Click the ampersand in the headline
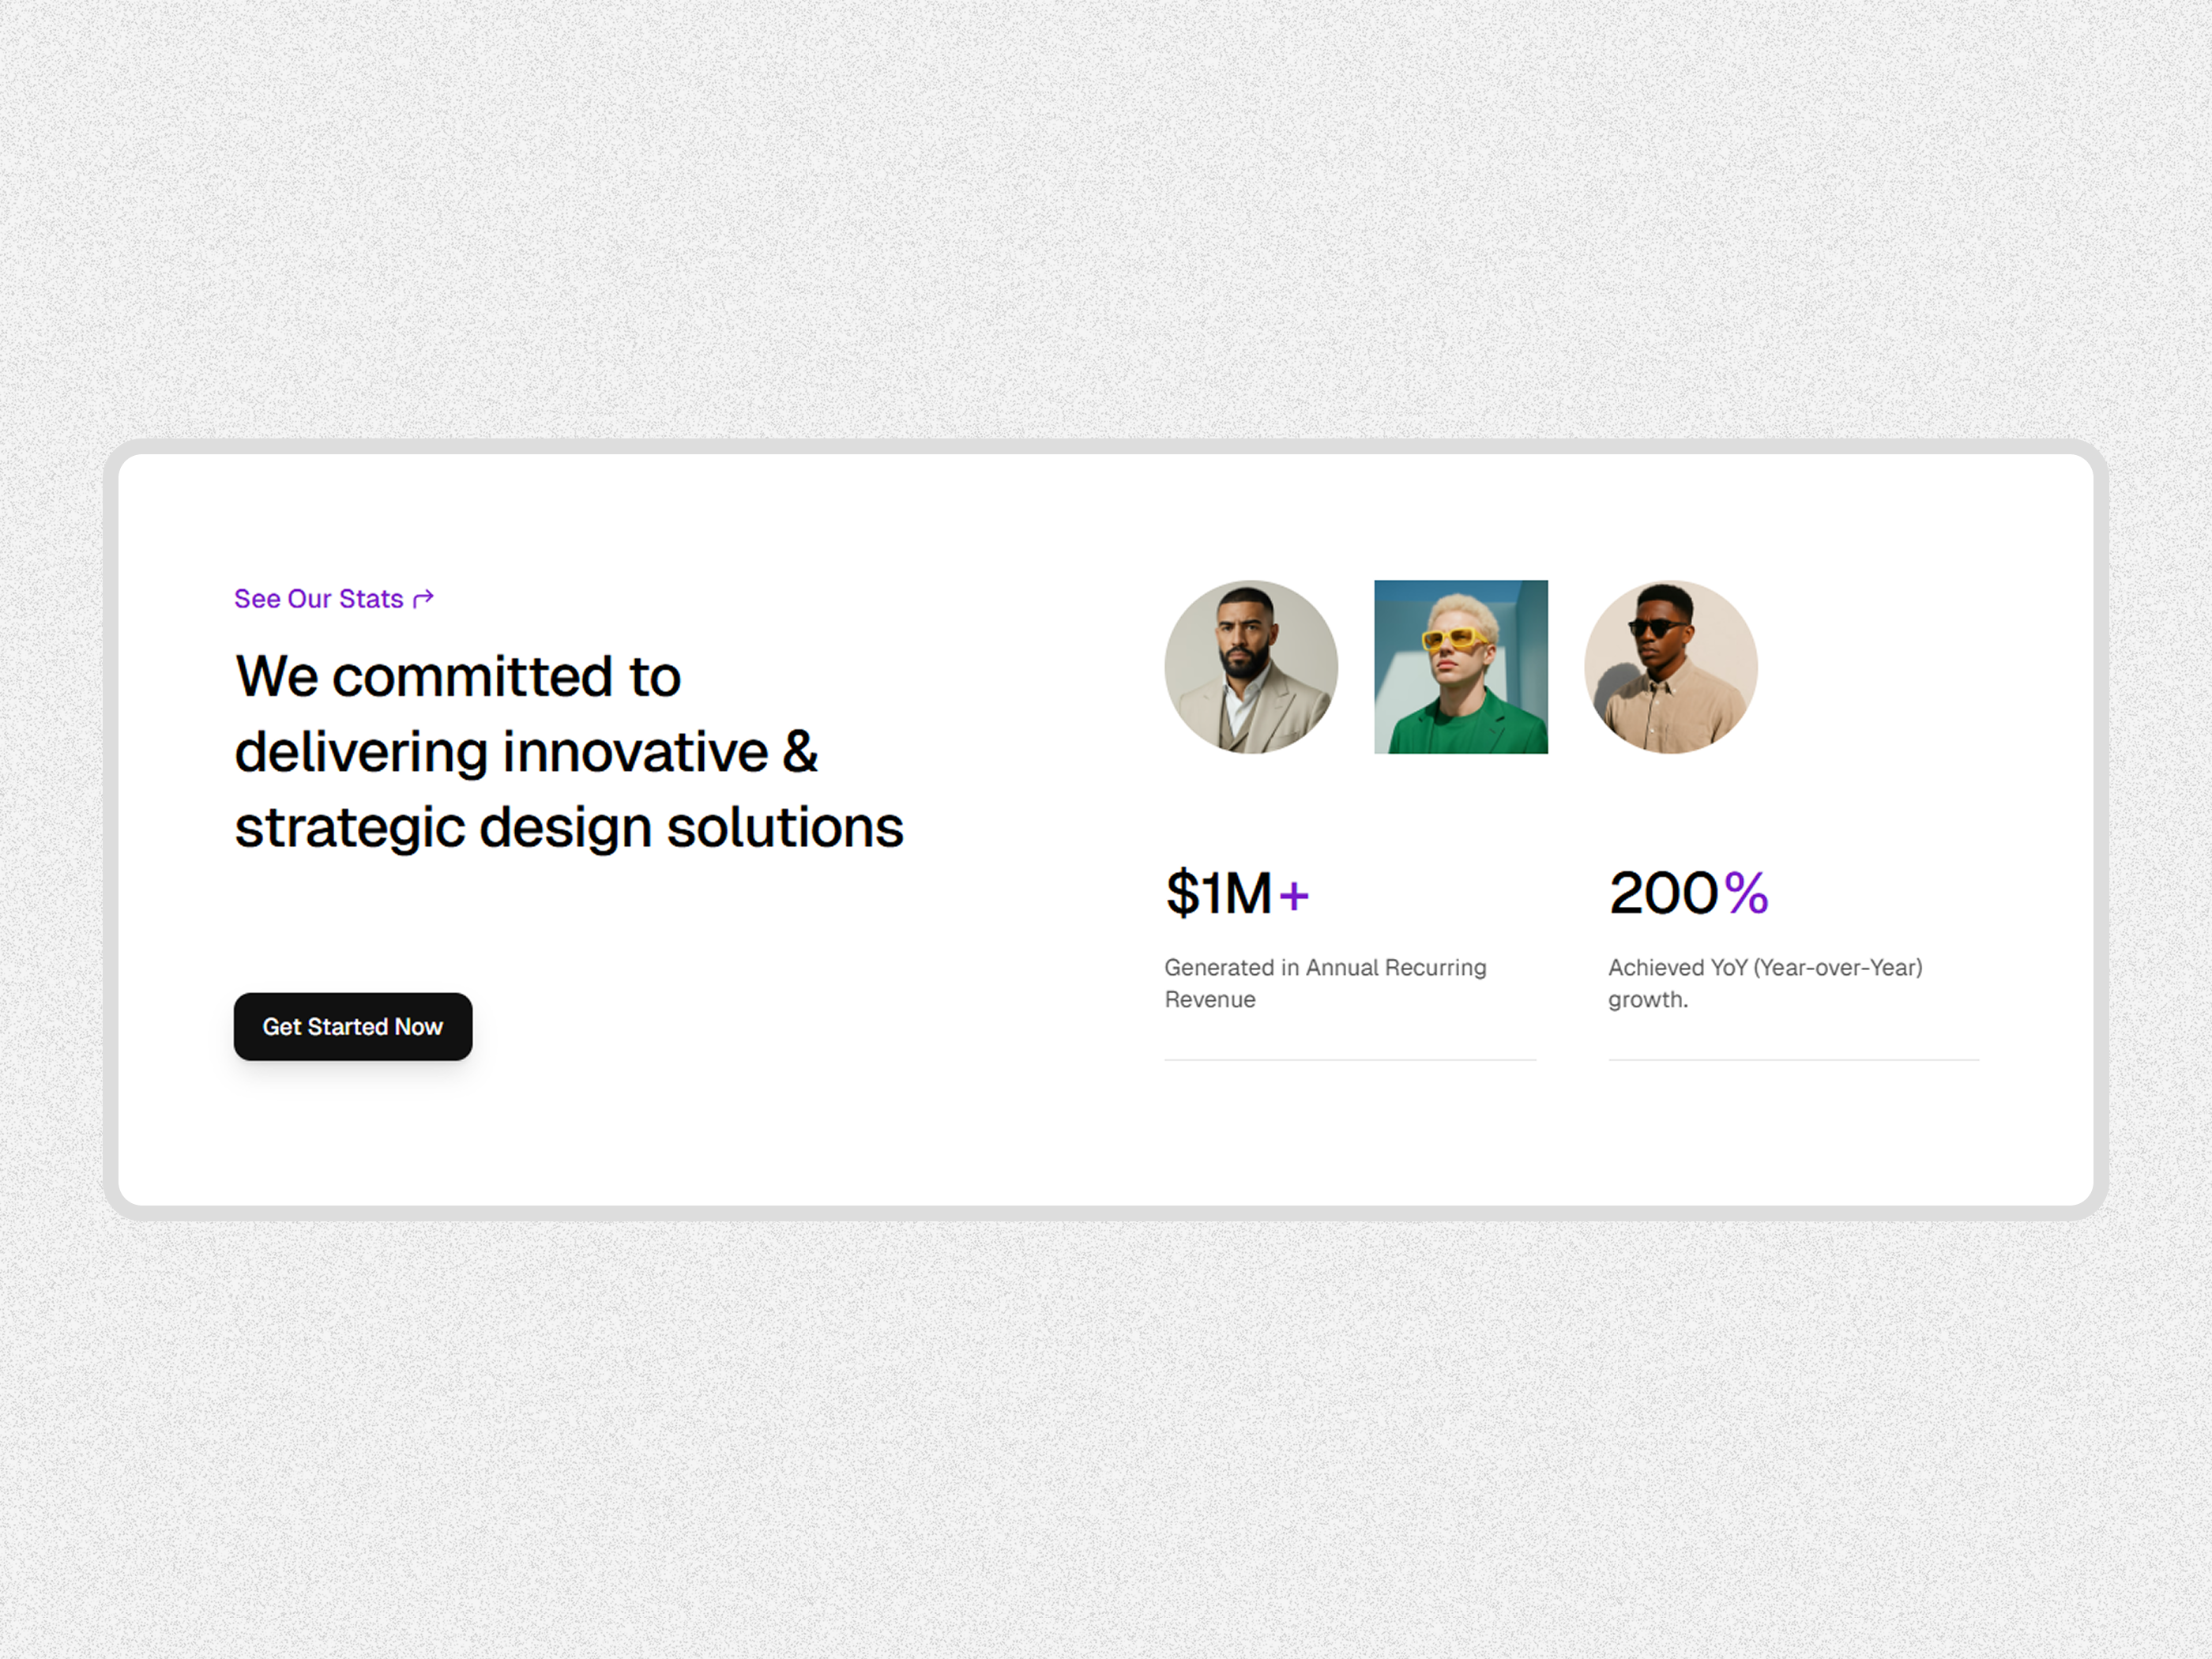The height and width of the screenshot is (1659, 2212). coord(800,752)
